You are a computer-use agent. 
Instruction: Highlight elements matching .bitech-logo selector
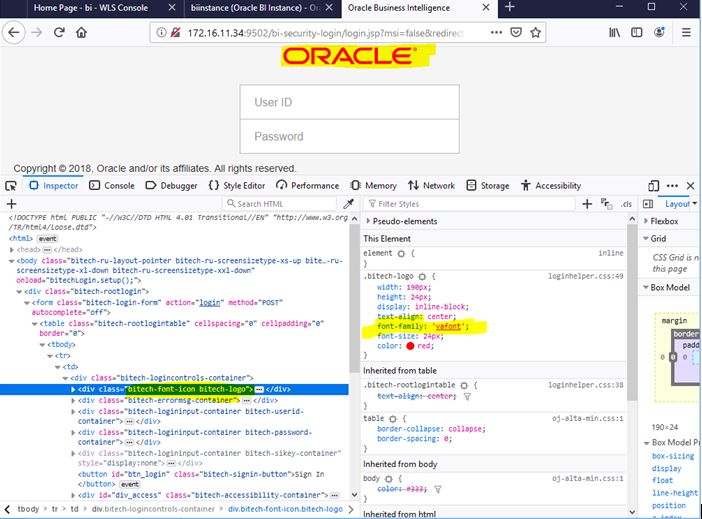(x=422, y=277)
